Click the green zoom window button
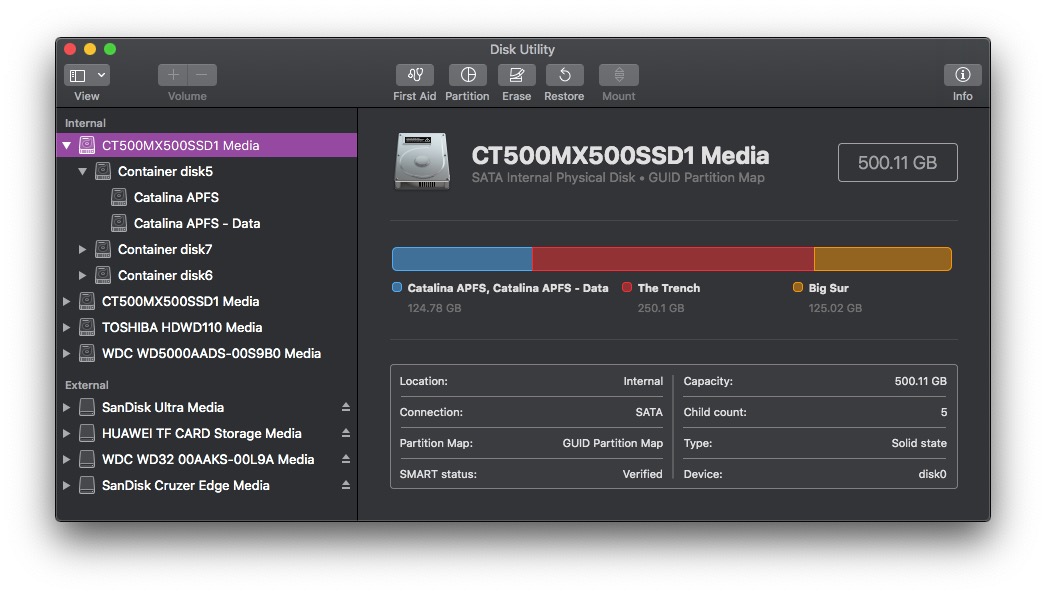 110,49
